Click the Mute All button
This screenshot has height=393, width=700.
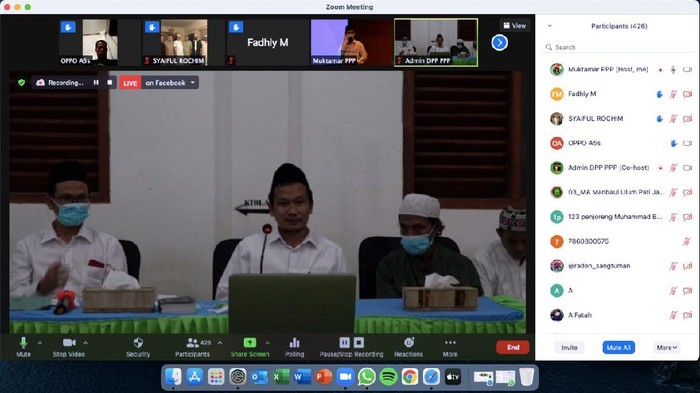click(x=618, y=347)
